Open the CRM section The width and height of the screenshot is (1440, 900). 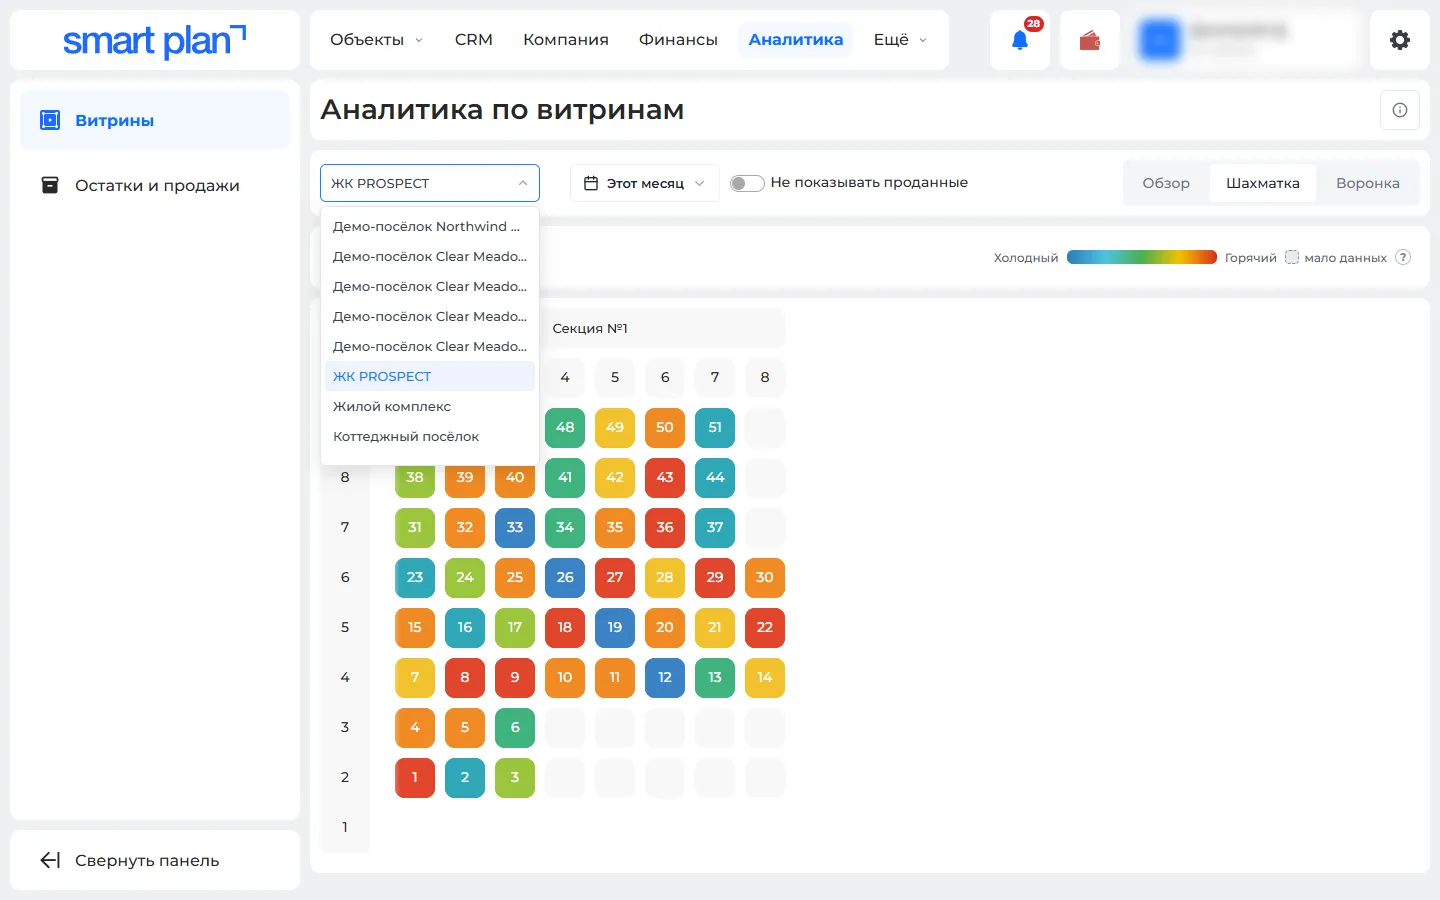coord(473,40)
